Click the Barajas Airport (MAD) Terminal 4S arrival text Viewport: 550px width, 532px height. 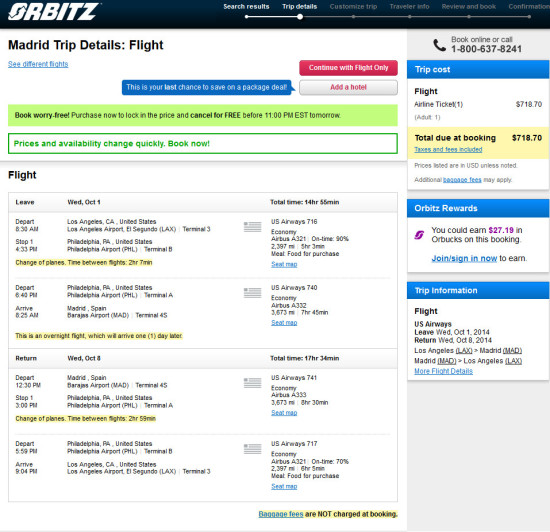tap(117, 316)
